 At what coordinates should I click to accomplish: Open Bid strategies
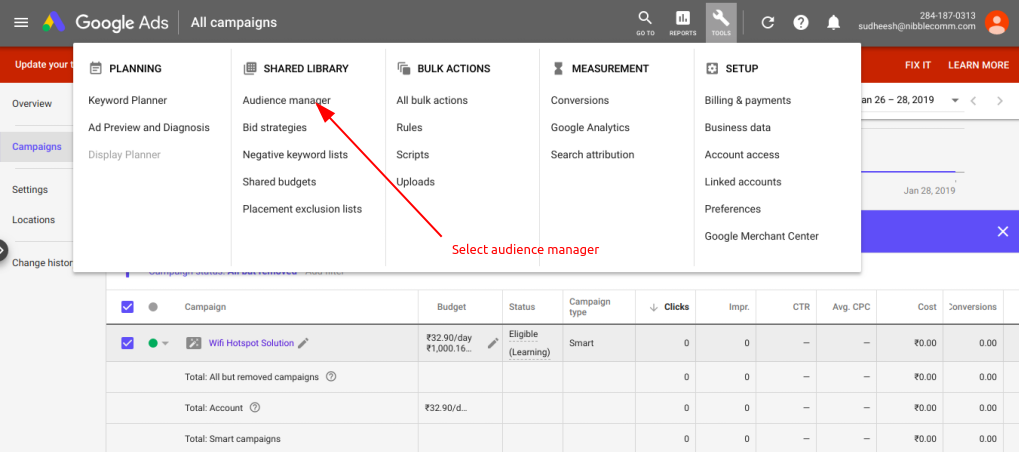[x=274, y=128]
